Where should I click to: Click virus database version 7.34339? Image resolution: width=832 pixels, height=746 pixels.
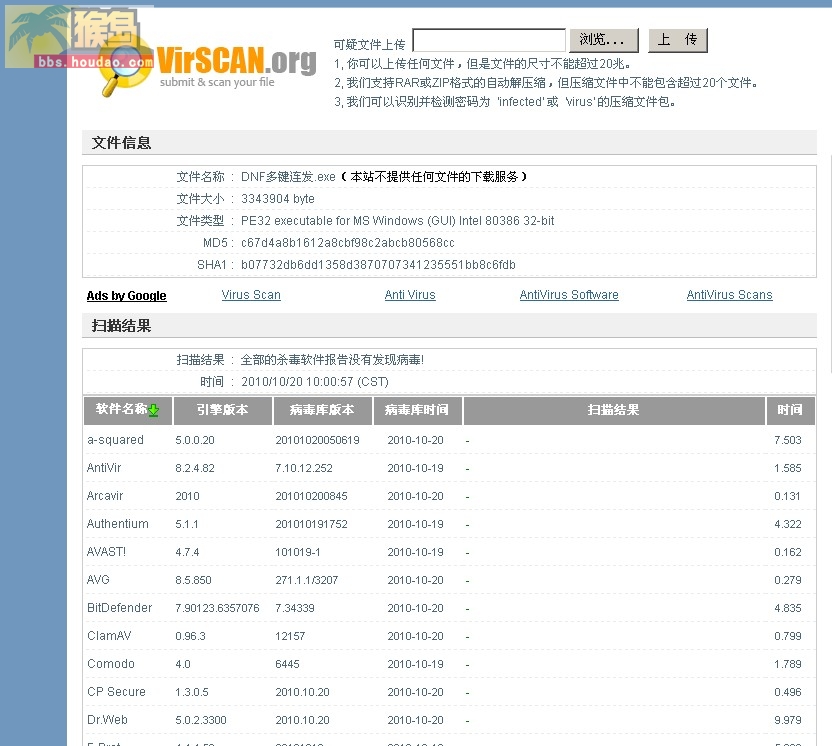click(x=294, y=608)
